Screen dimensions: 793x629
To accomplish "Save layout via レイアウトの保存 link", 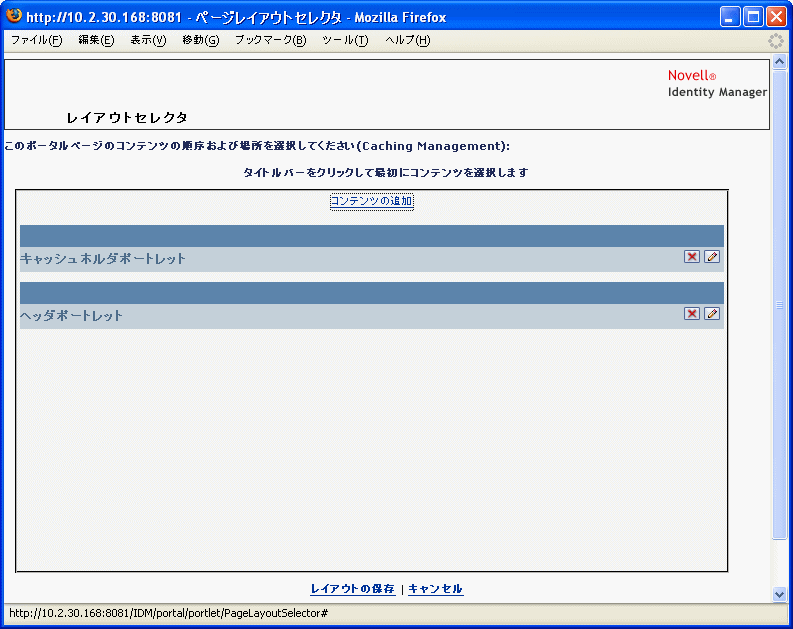I will click(x=353, y=589).
